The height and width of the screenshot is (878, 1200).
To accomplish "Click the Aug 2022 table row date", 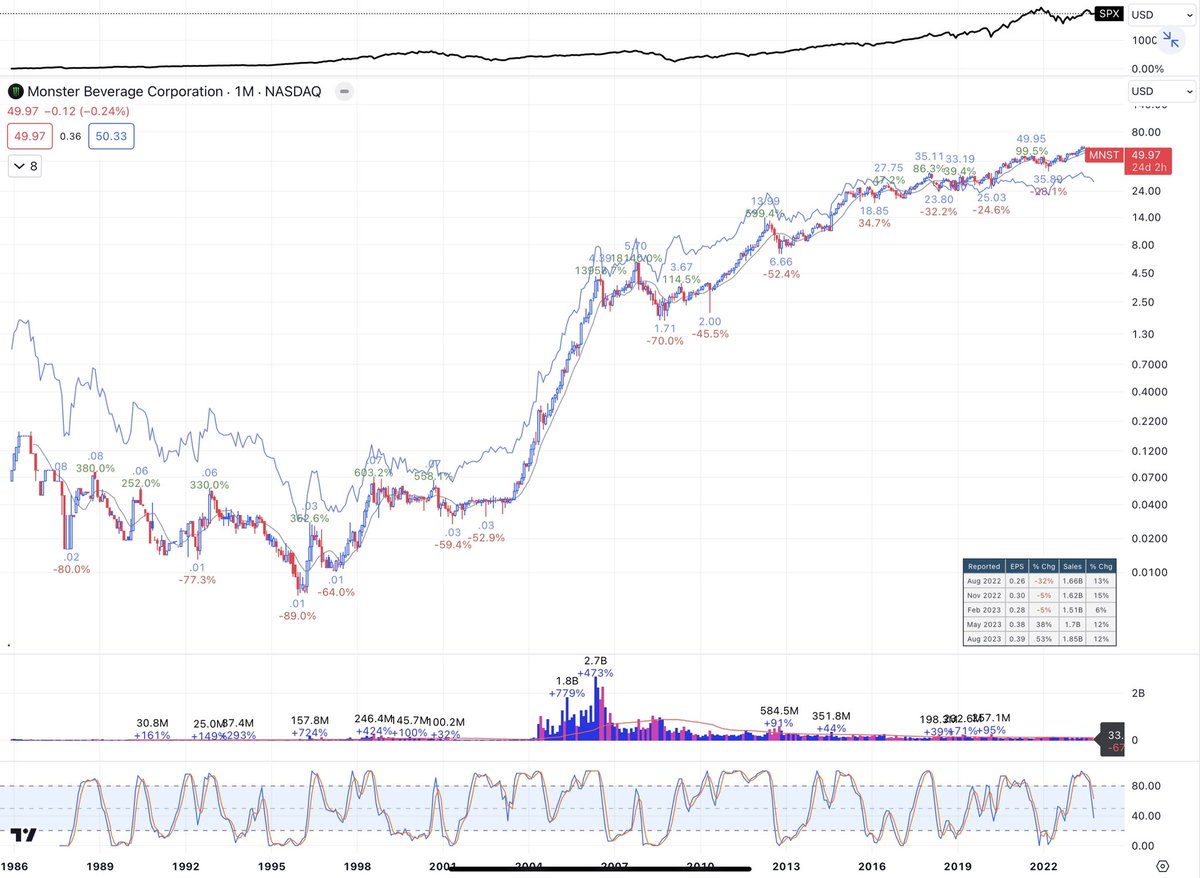I will pyautogui.click(x=984, y=581).
